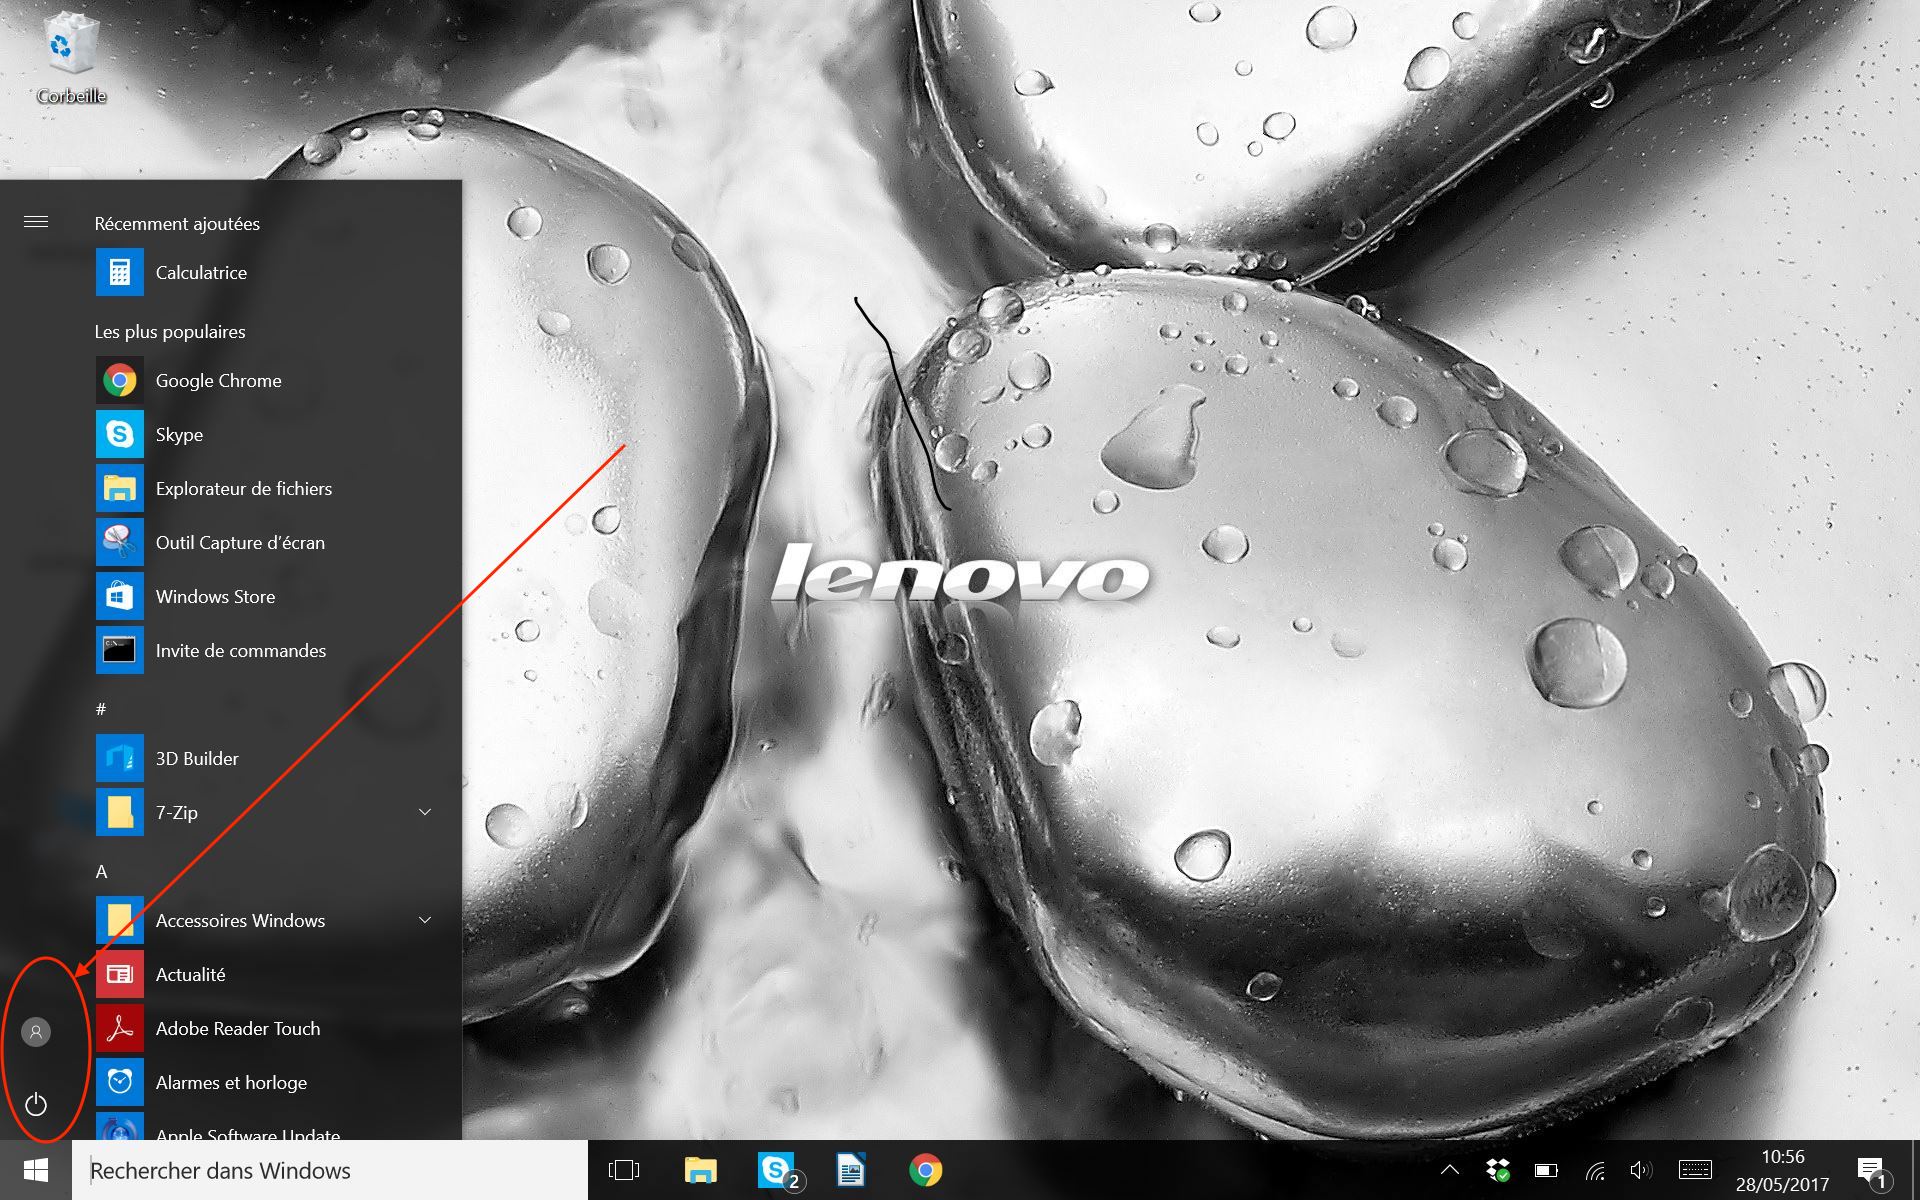Image resolution: width=1920 pixels, height=1200 pixels.
Task: Open Windows Store icon in Start menu
Action: [x=120, y=596]
